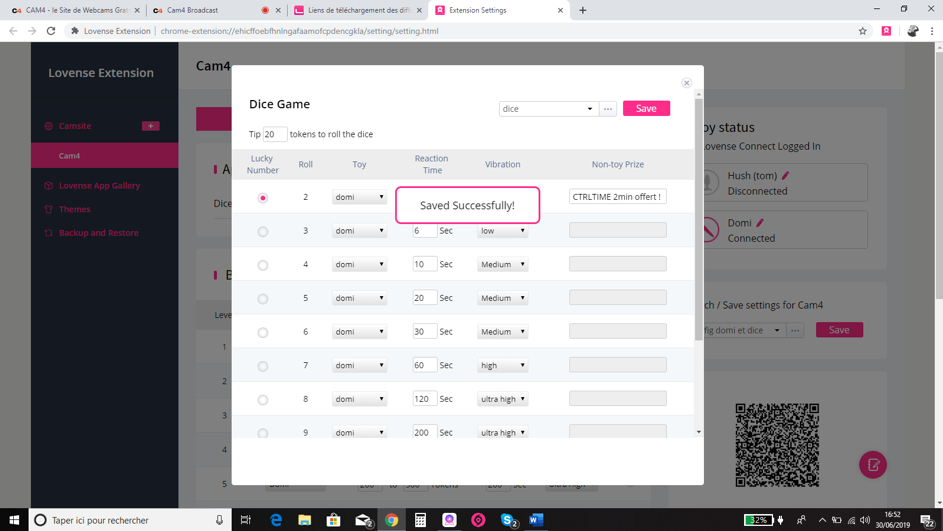Click the browser reload icon

(x=51, y=31)
